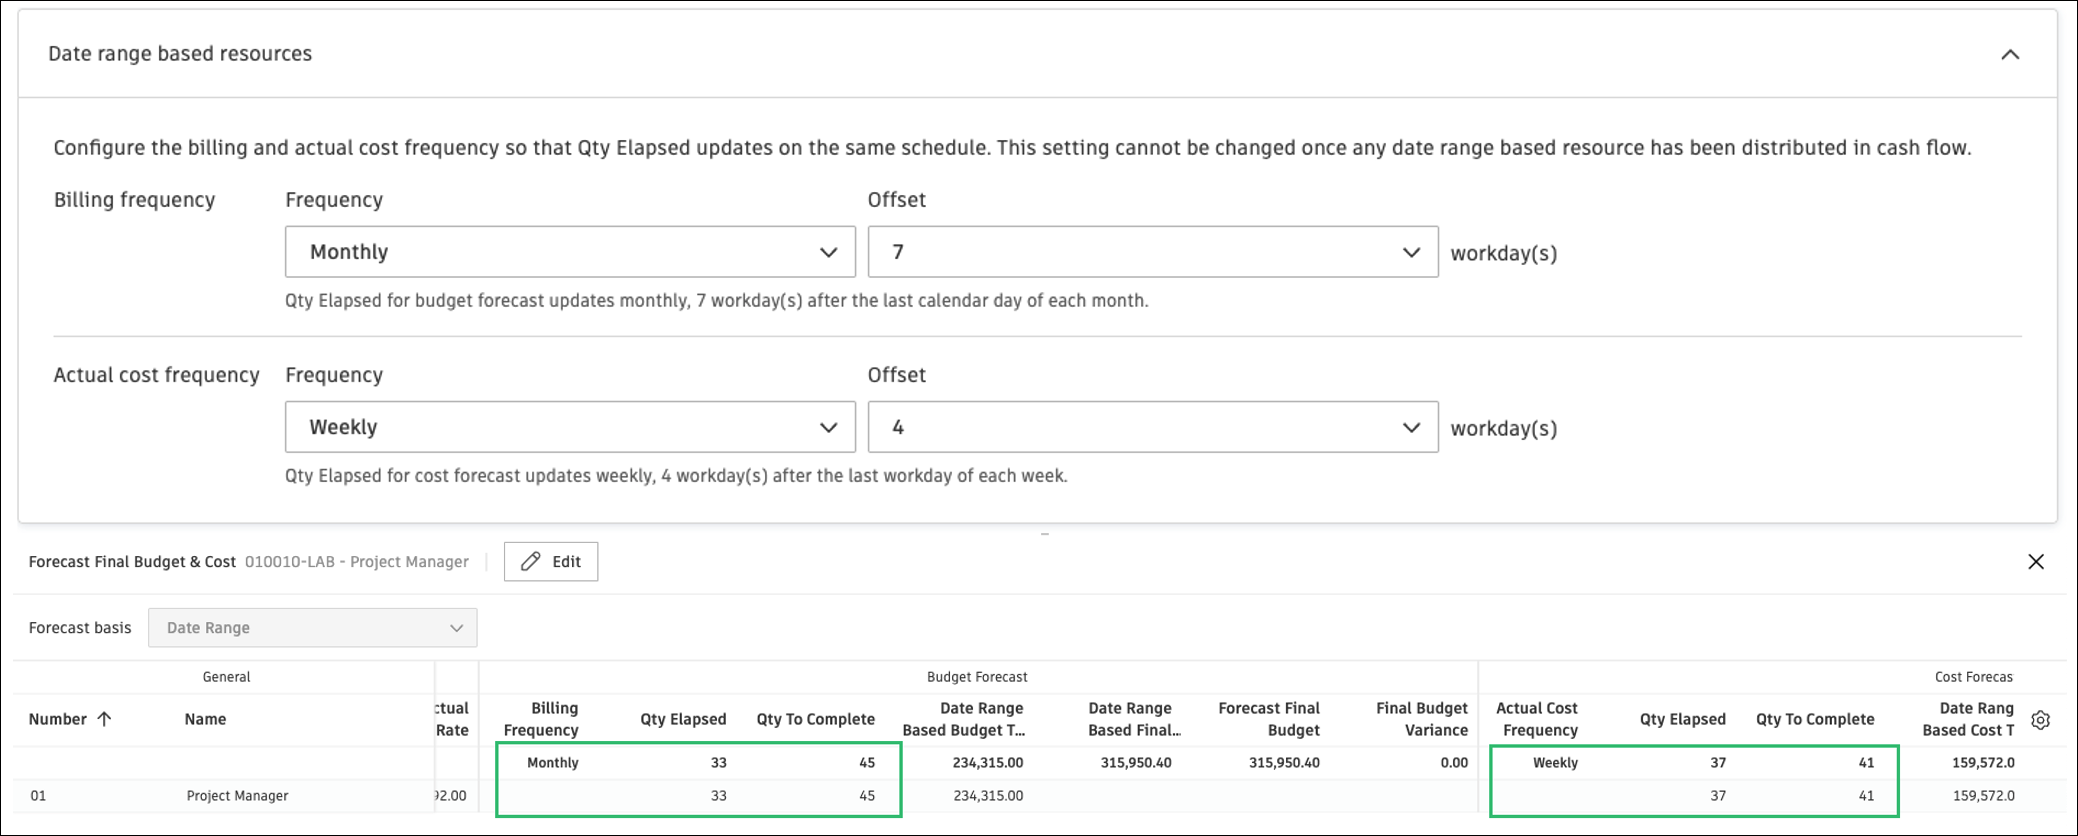Click the Actual Cost Frequency column header
Viewport: 2078px width, 836px height.
[1537, 719]
